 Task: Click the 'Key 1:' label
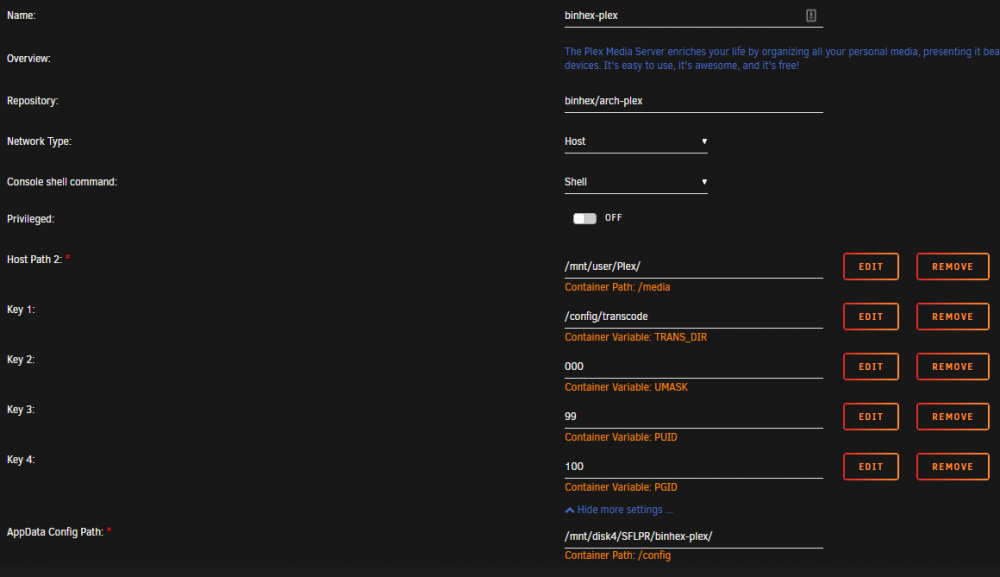point(21,310)
